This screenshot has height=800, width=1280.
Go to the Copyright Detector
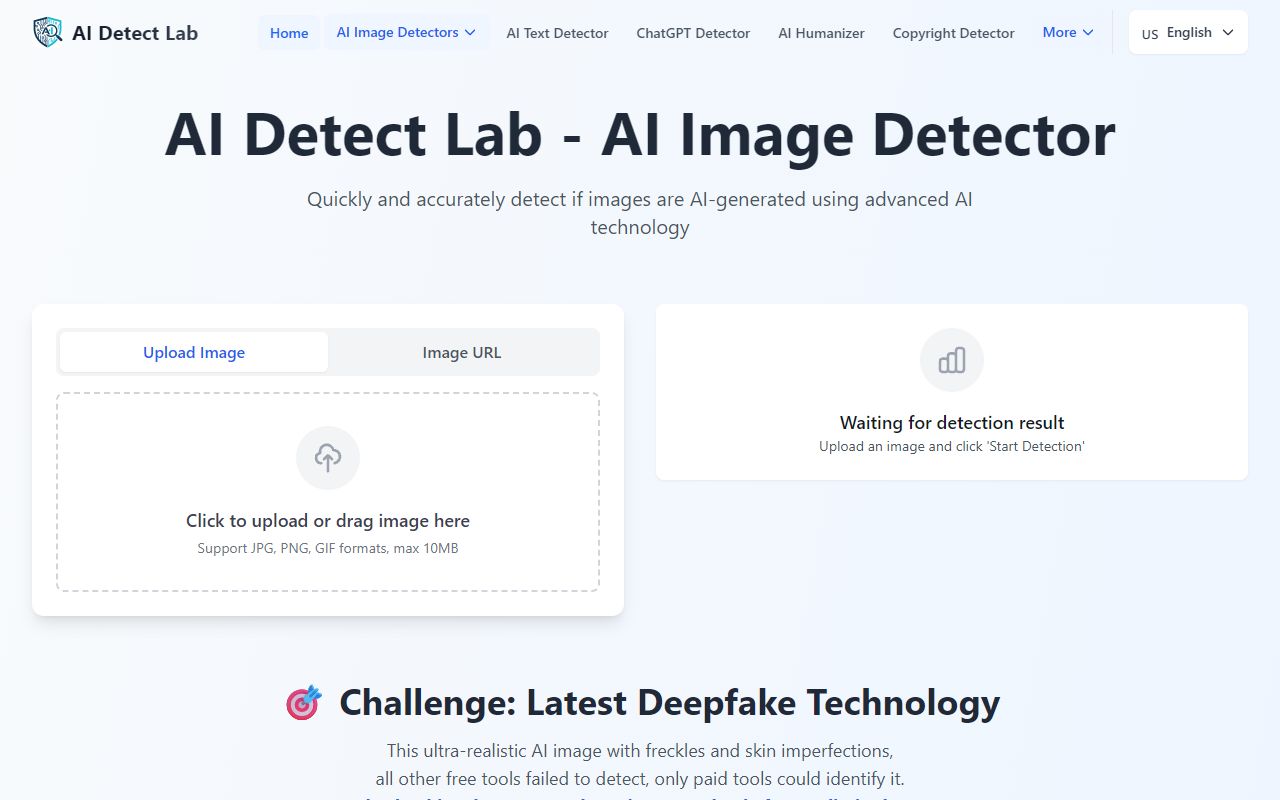click(952, 32)
